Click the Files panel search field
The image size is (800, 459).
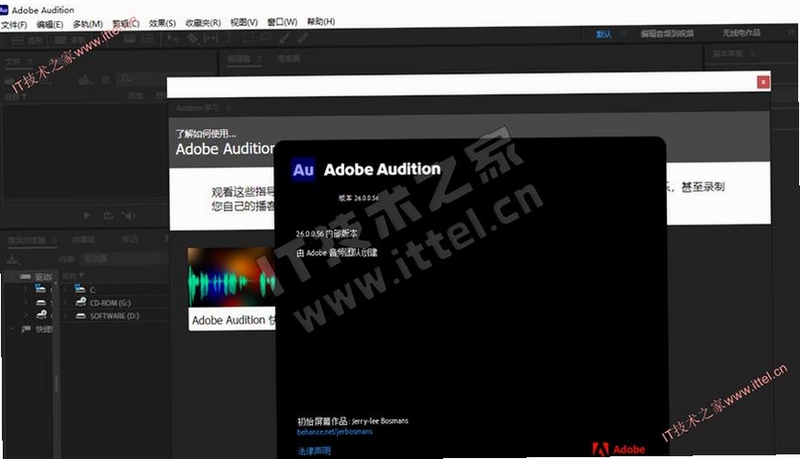click(142, 79)
